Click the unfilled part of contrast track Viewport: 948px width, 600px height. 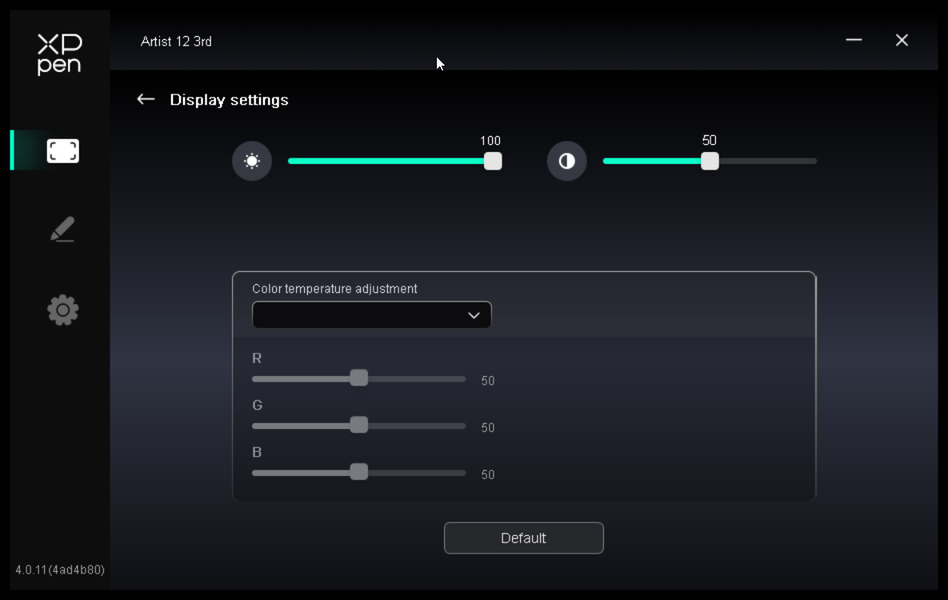[x=768, y=161]
